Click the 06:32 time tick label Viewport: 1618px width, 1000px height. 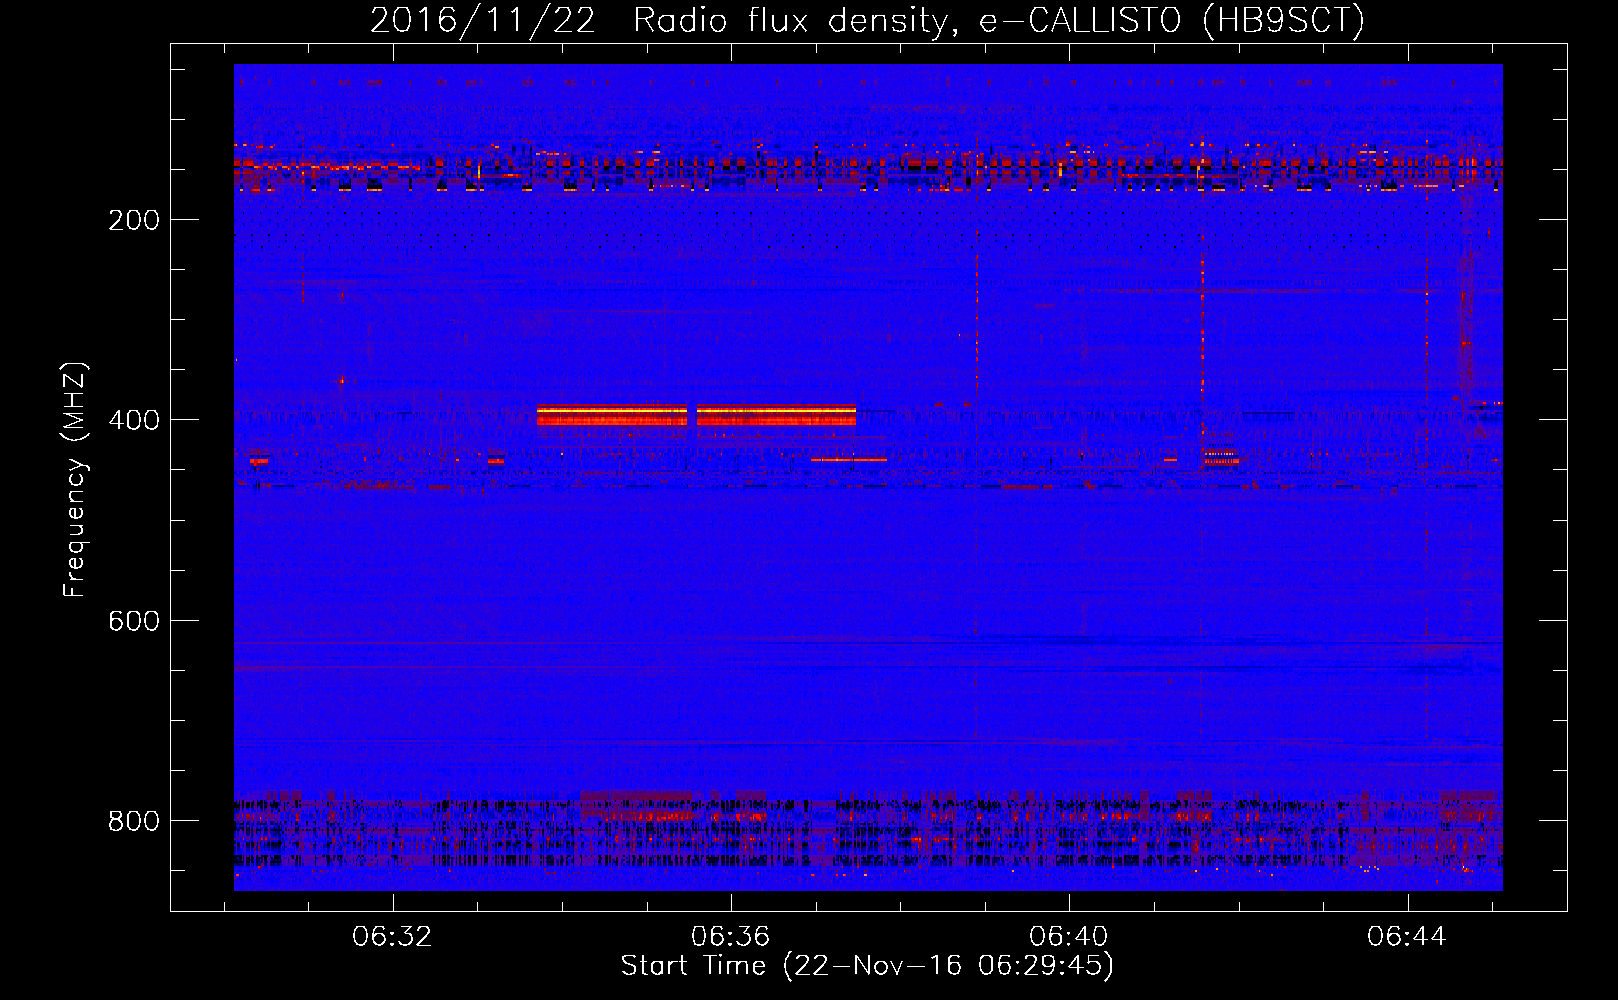392,936
